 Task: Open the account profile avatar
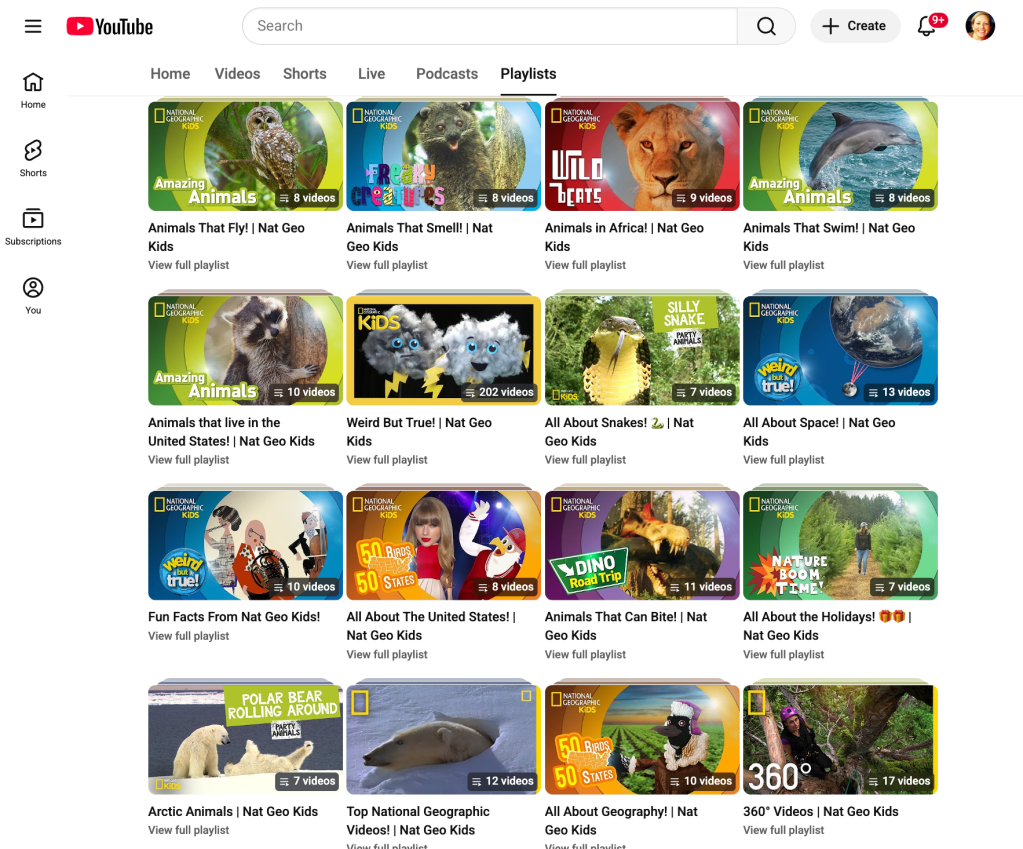[979, 26]
